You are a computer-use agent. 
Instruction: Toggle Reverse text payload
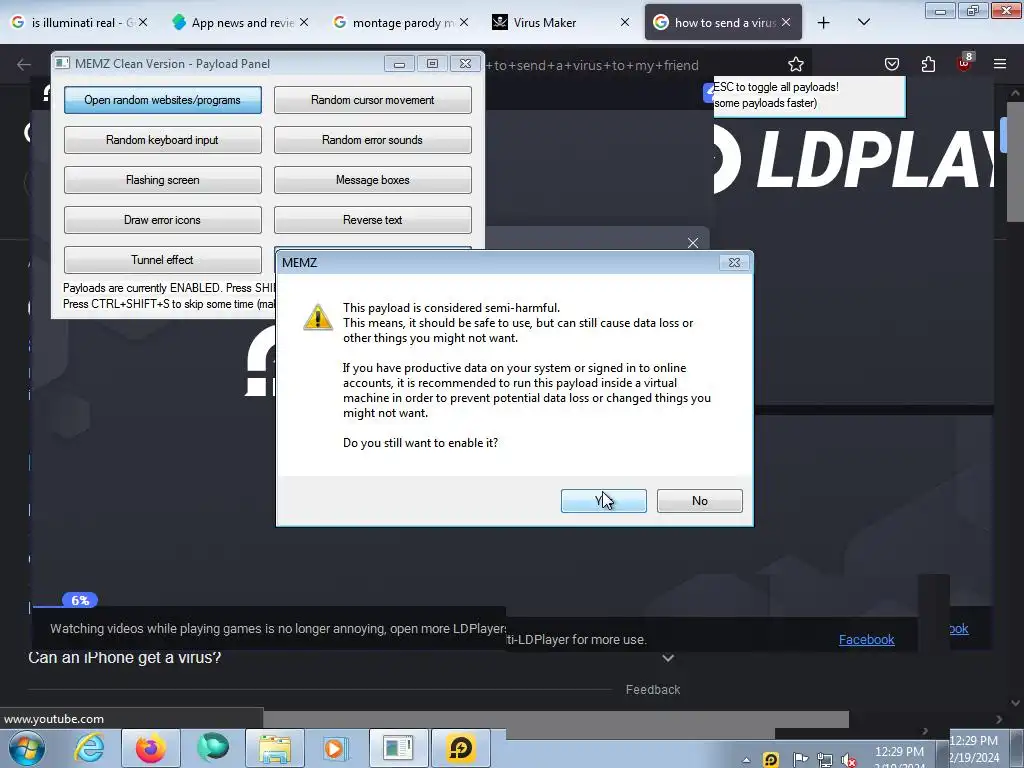372,219
